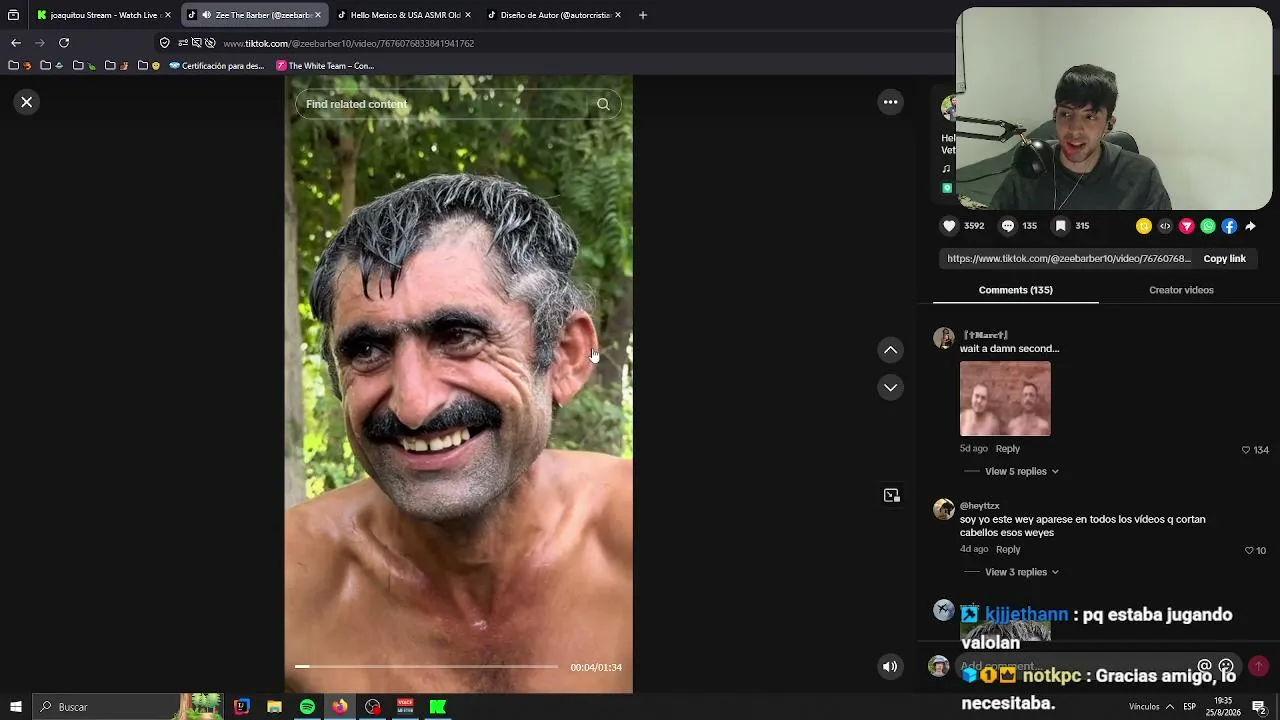Share to Facebook icon
The image size is (1280, 720).
pyautogui.click(x=1229, y=226)
